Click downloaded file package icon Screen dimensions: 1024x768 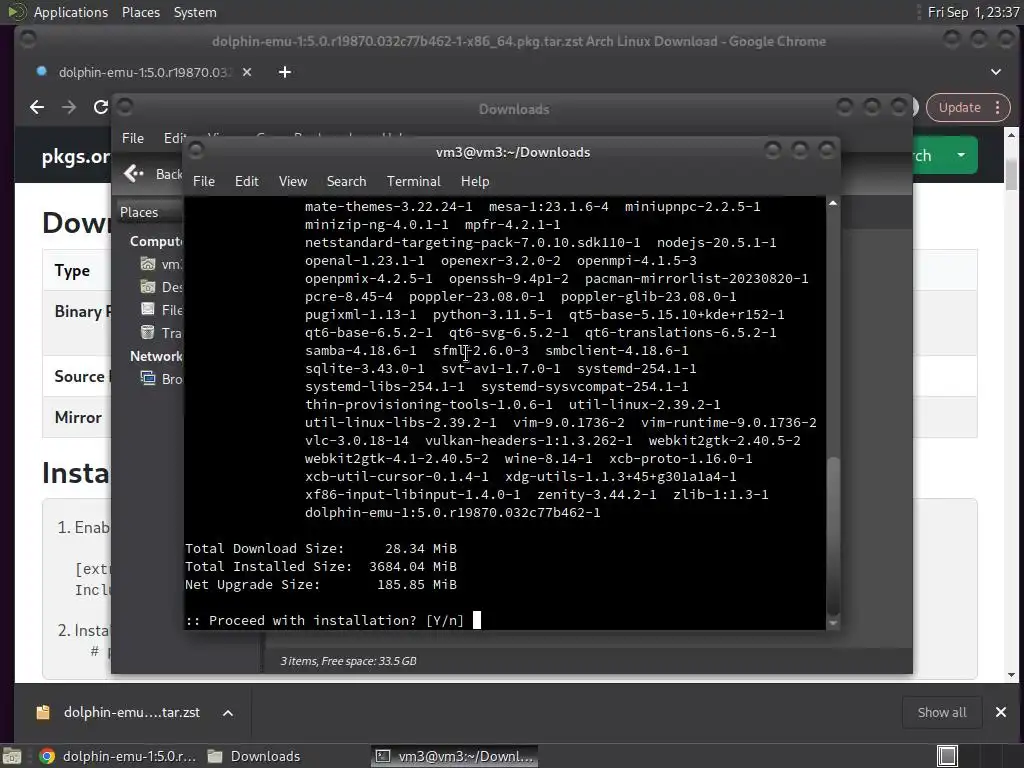[43, 712]
